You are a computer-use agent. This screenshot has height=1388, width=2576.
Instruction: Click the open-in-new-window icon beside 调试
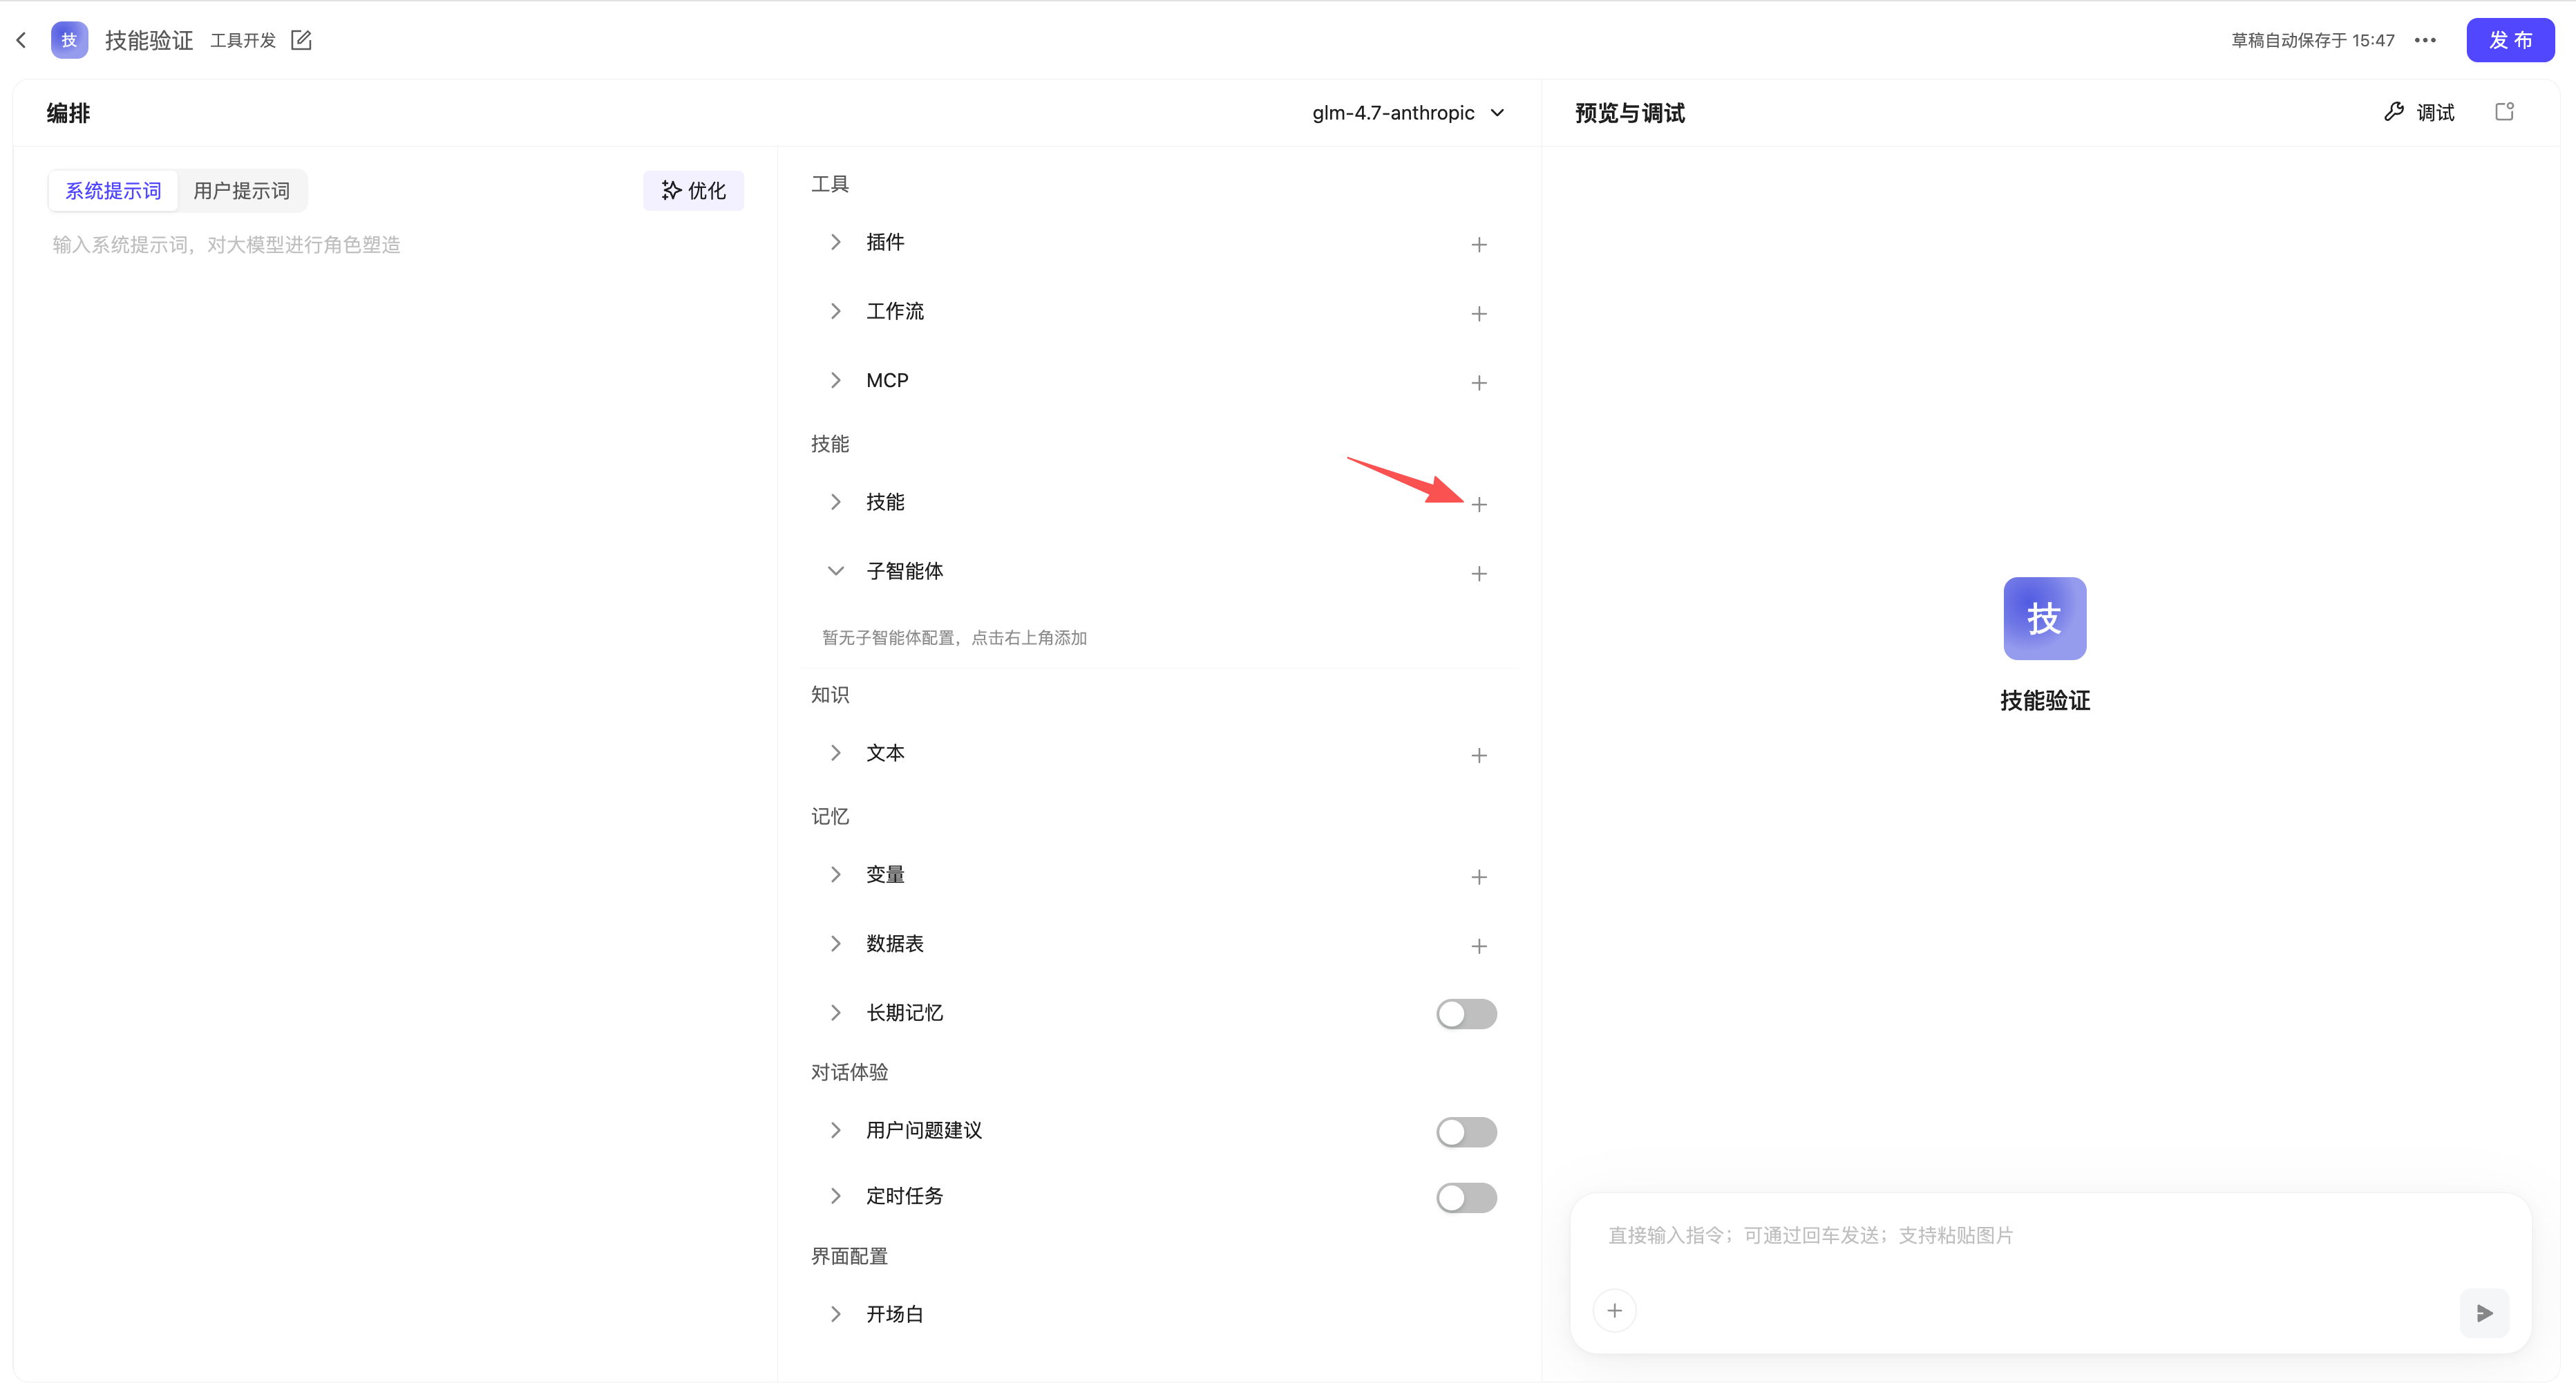(x=2504, y=111)
